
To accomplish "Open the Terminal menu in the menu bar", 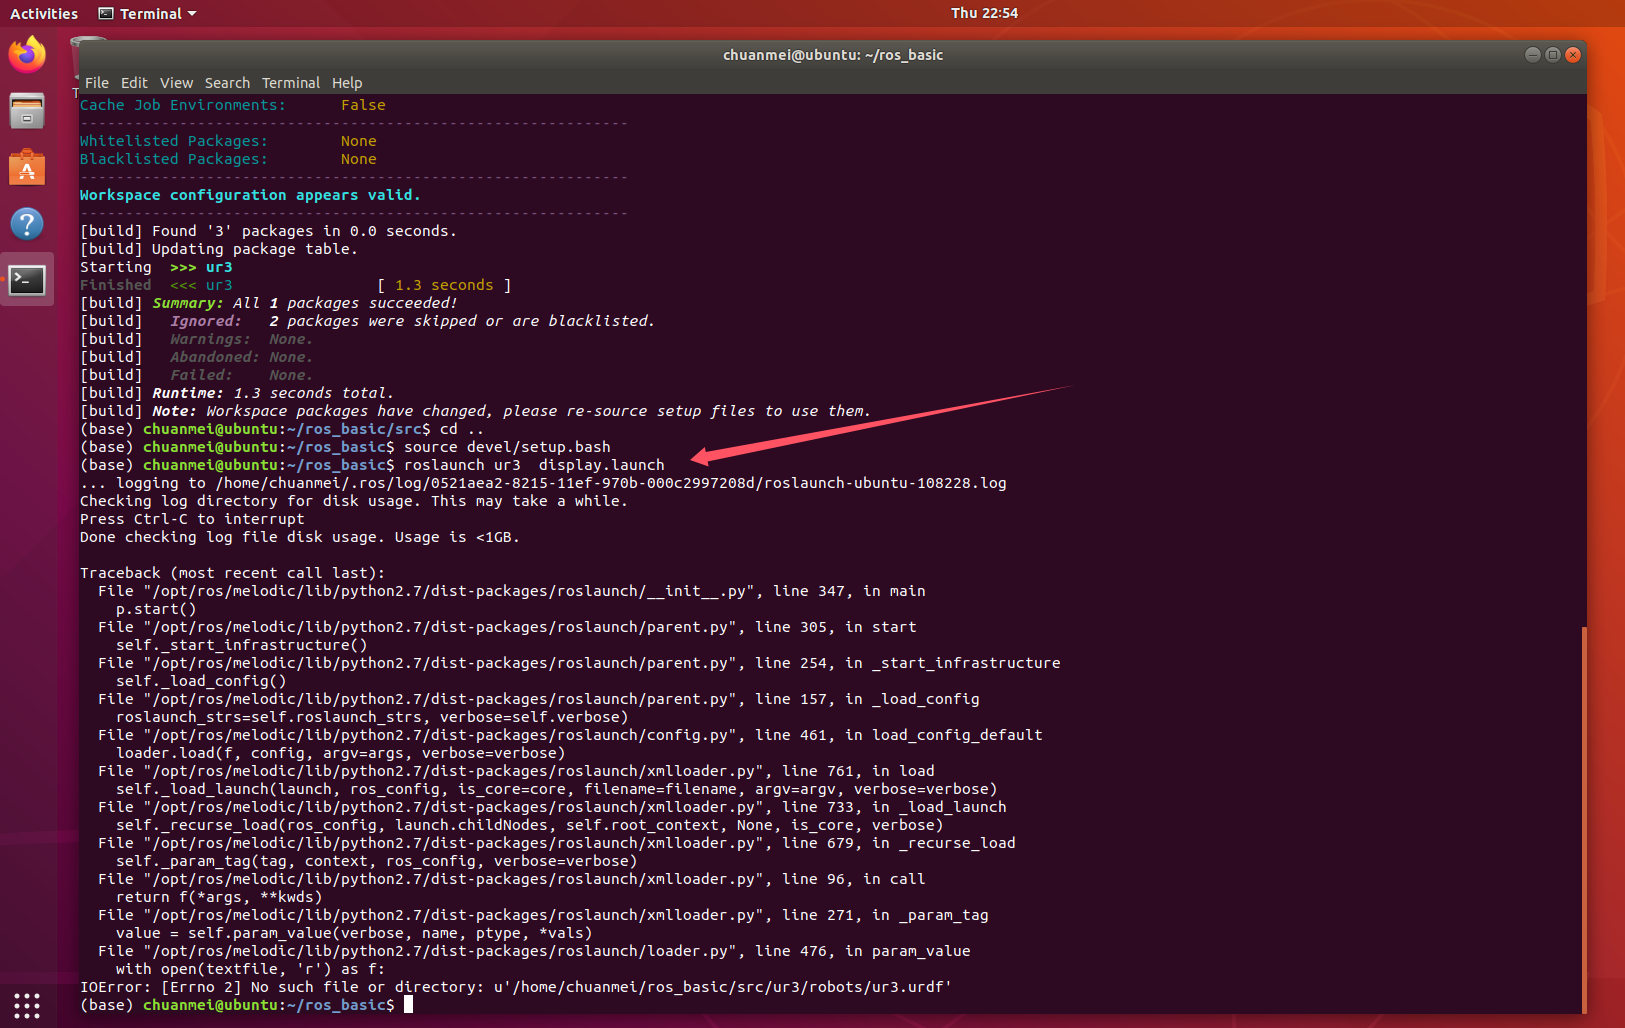I will point(291,82).
